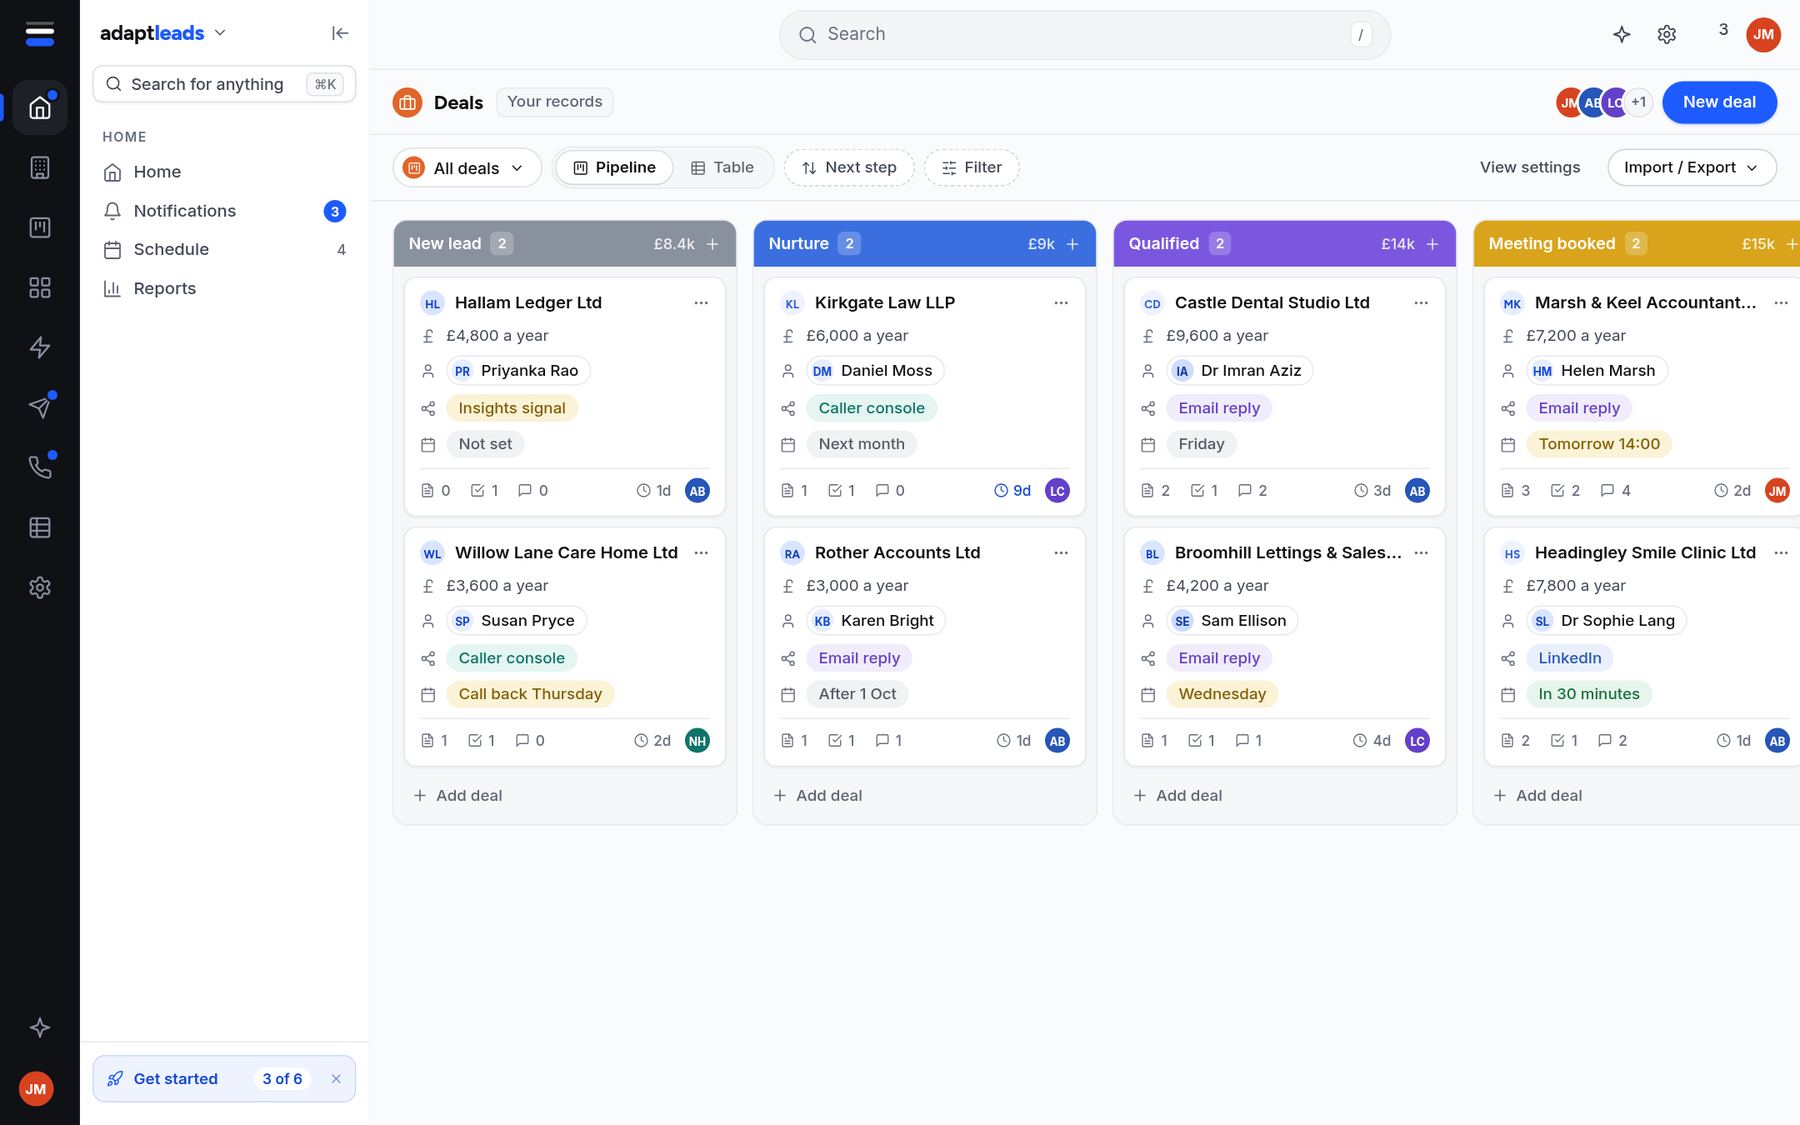Open the Import / Export dropdown
Image resolution: width=1800 pixels, height=1125 pixels.
pyautogui.click(x=1692, y=168)
